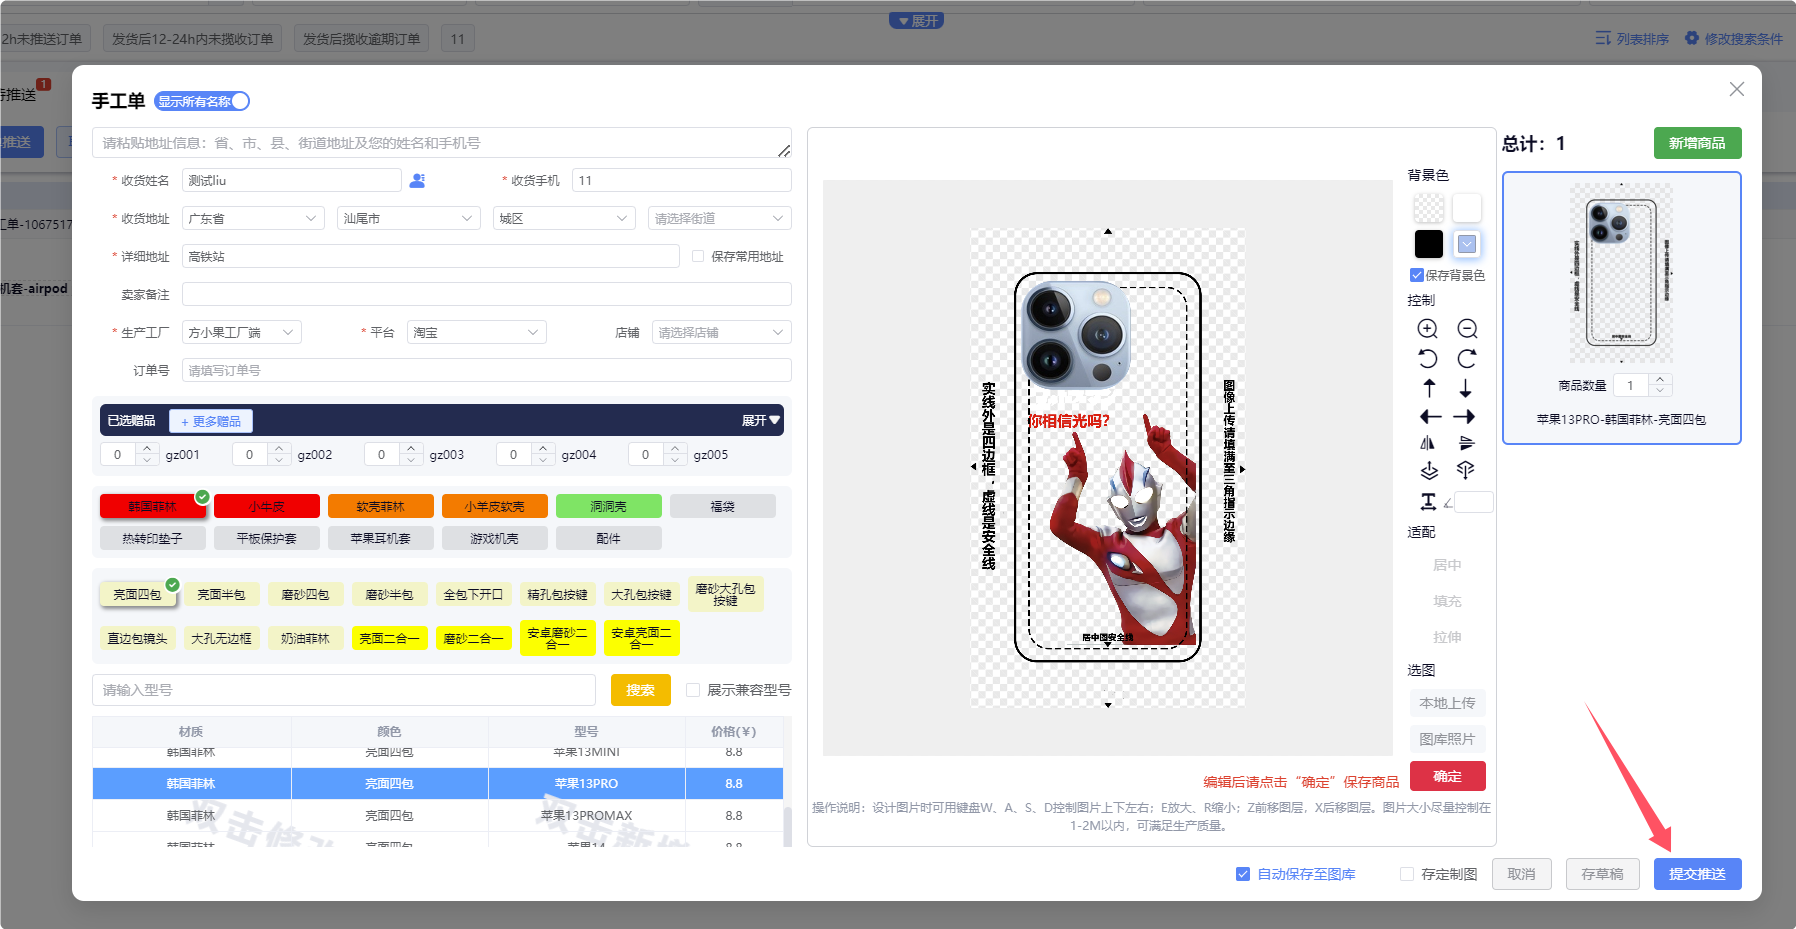Select the 小牛皮 material tab
Image resolution: width=1796 pixels, height=929 pixels.
pos(267,506)
